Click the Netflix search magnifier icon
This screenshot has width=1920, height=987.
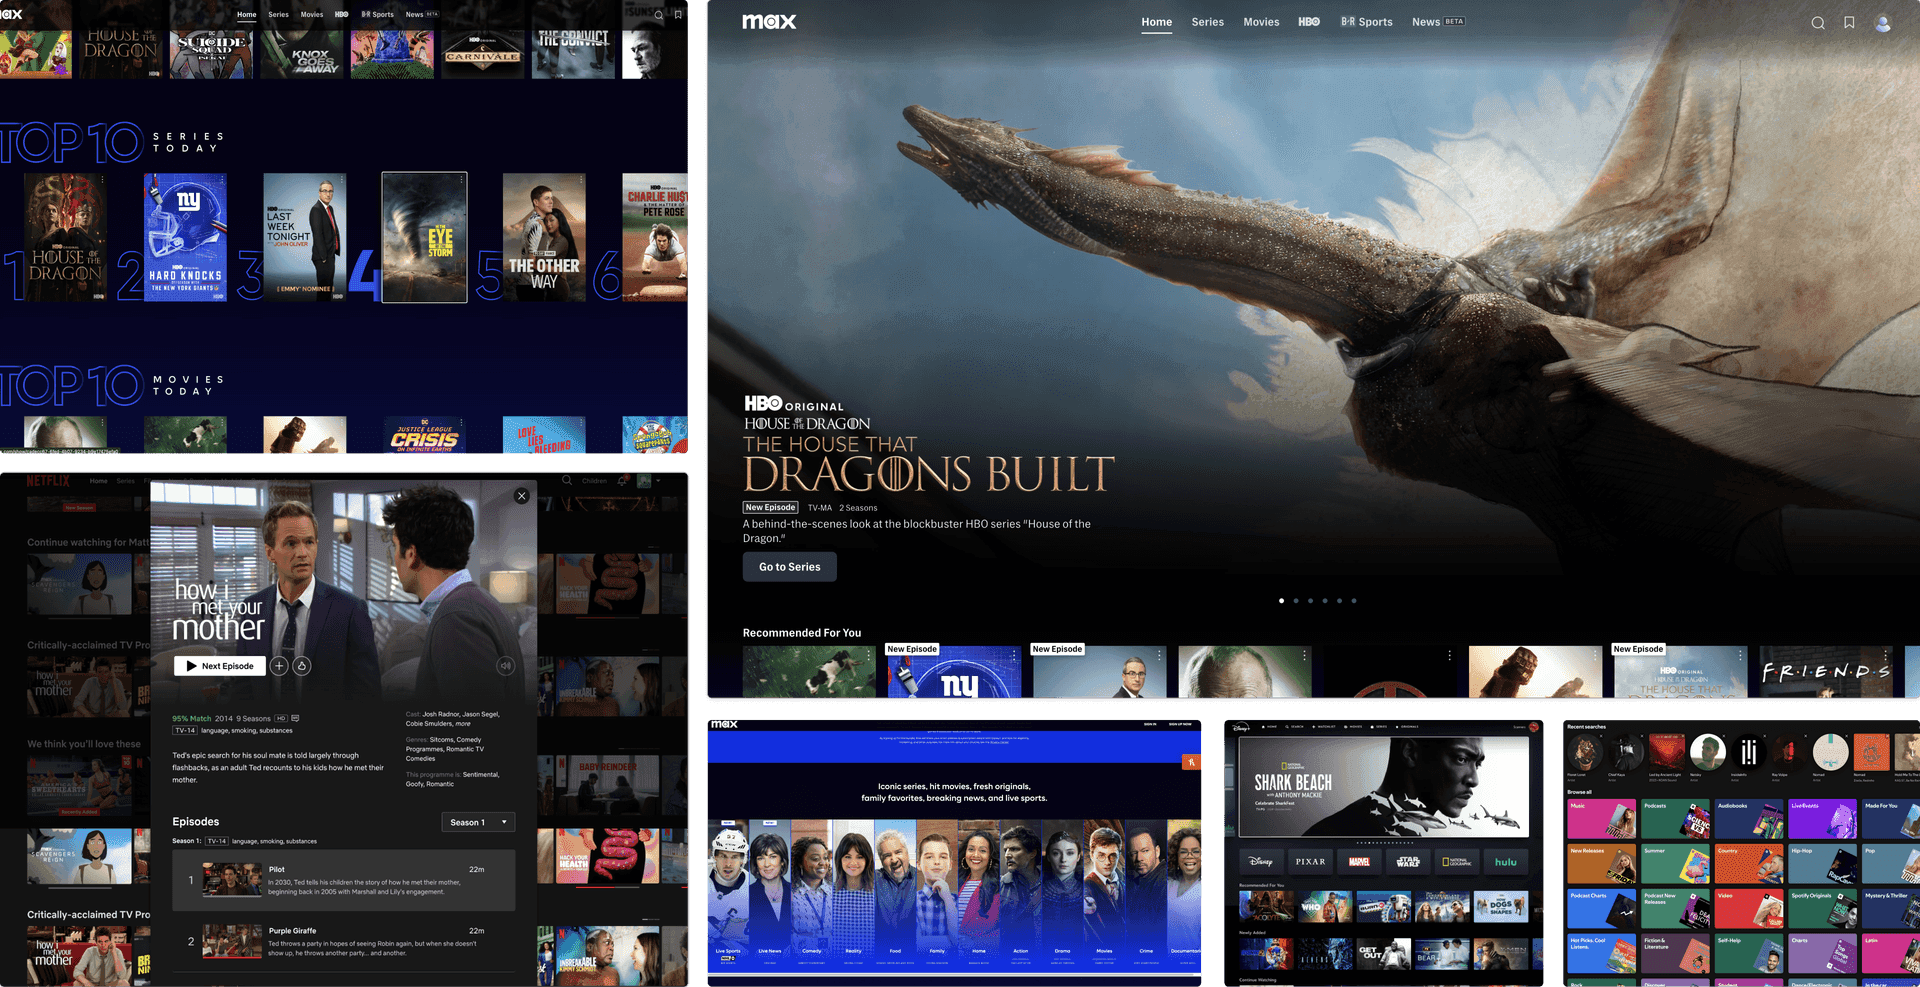coord(567,481)
